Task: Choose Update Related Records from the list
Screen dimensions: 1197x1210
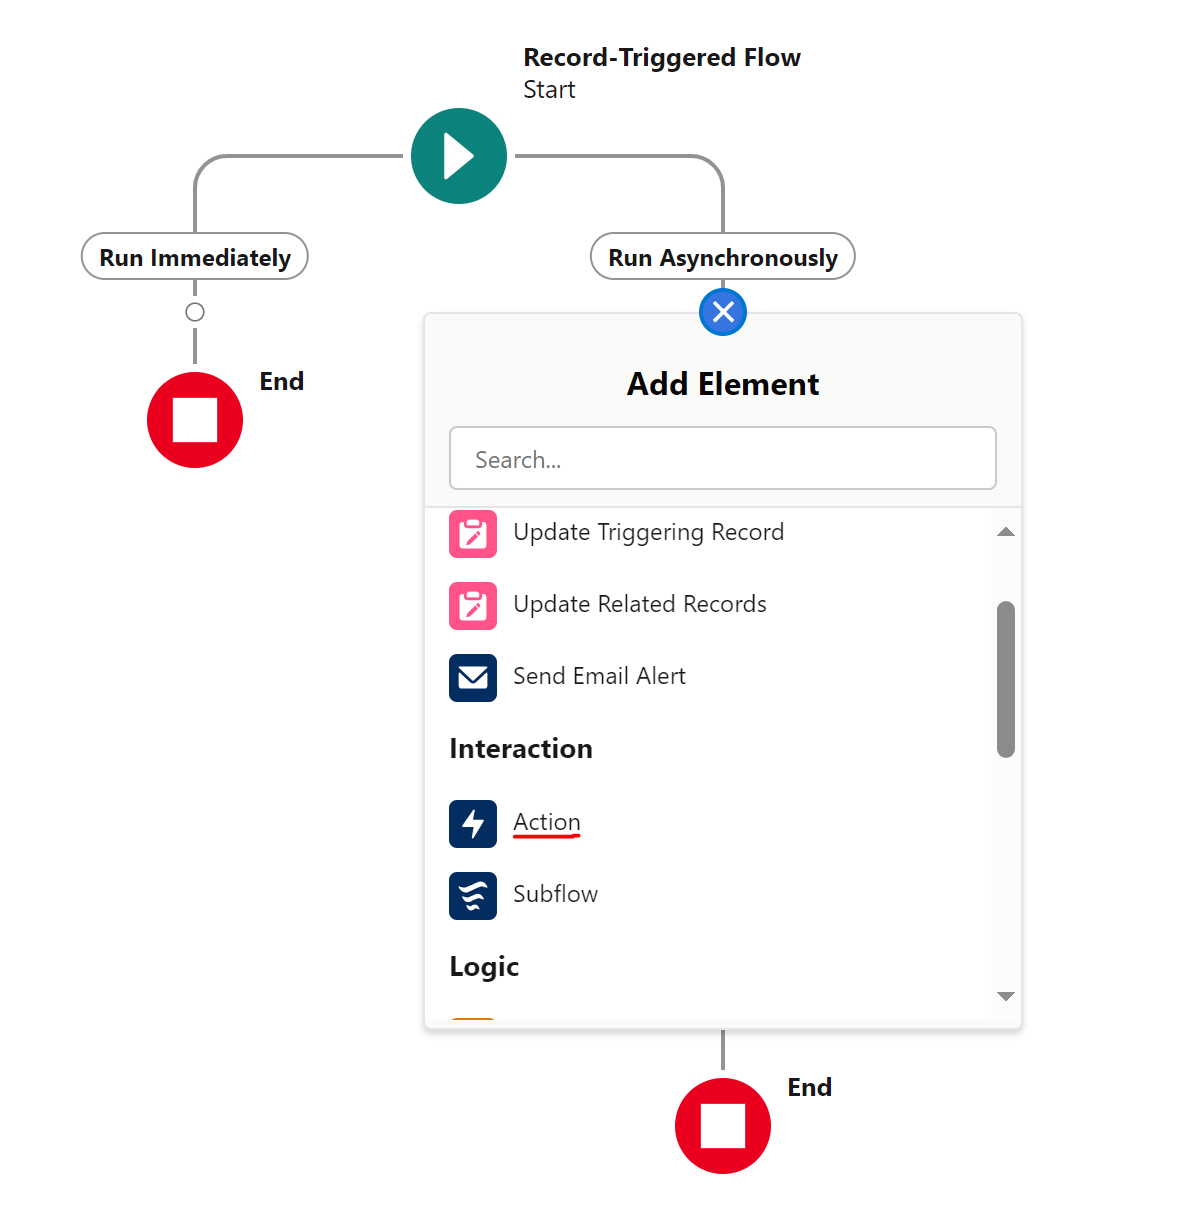Action: pyautogui.click(x=640, y=604)
